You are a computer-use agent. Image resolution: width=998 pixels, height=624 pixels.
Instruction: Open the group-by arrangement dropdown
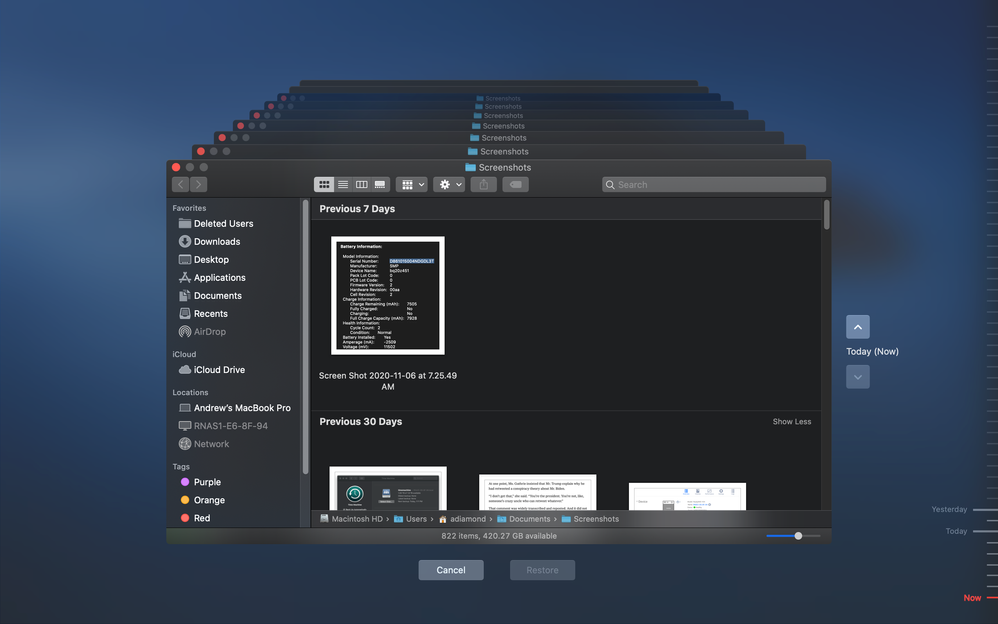[412, 185]
